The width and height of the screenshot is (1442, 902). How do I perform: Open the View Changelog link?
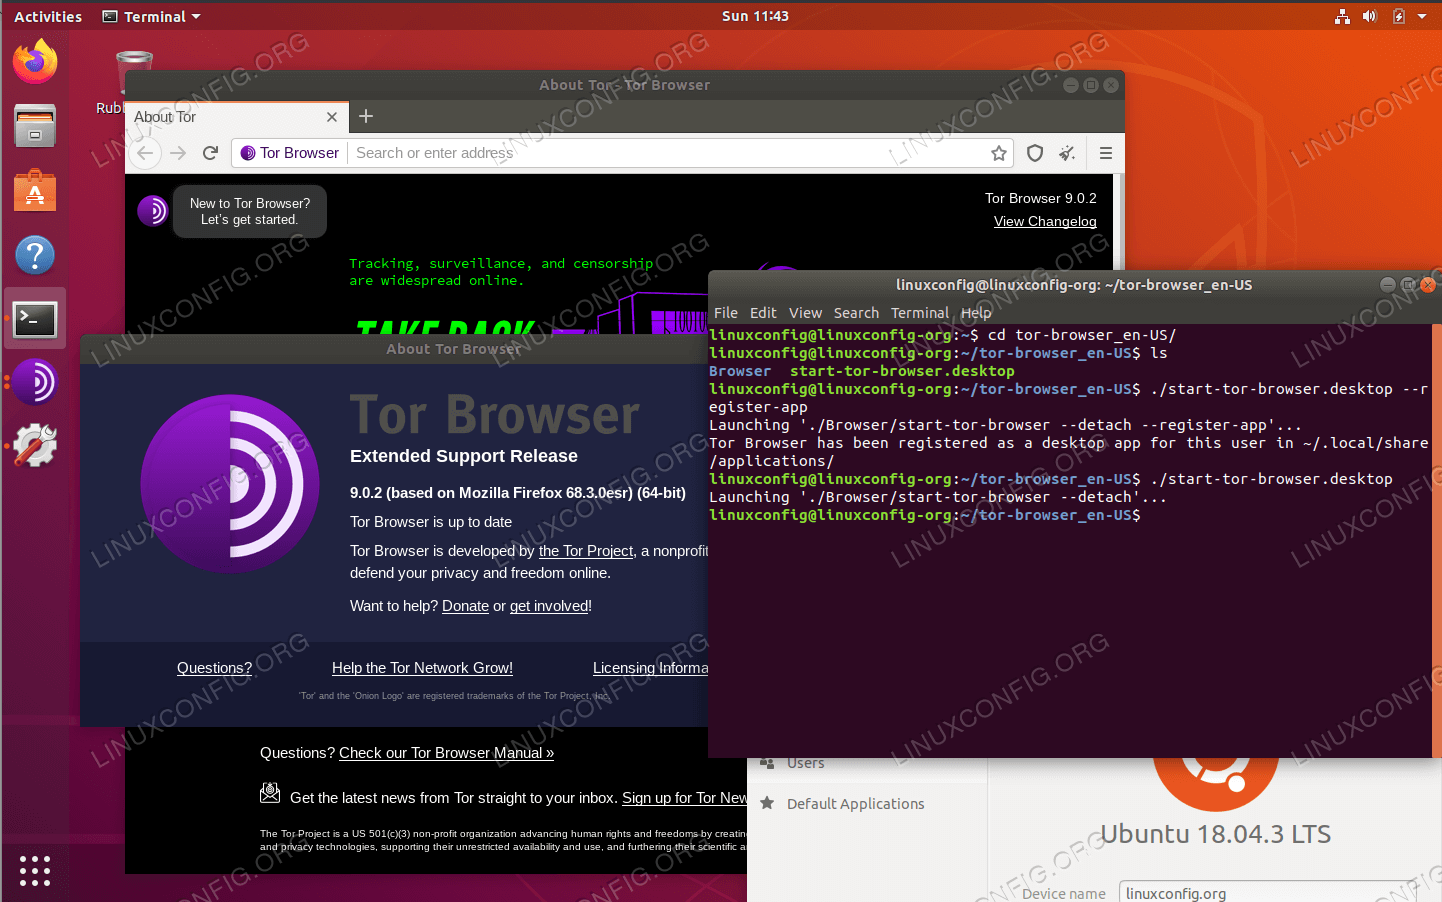click(x=1045, y=221)
